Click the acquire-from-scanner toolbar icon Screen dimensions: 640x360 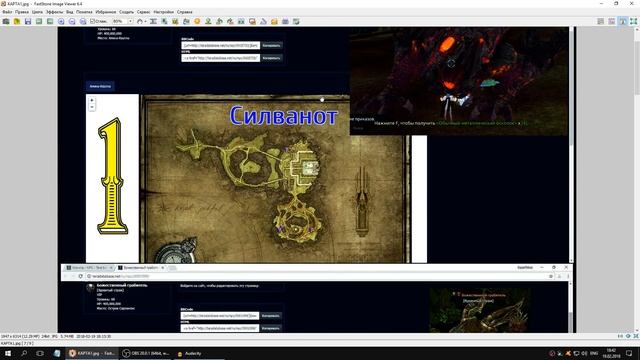click(6, 21)
